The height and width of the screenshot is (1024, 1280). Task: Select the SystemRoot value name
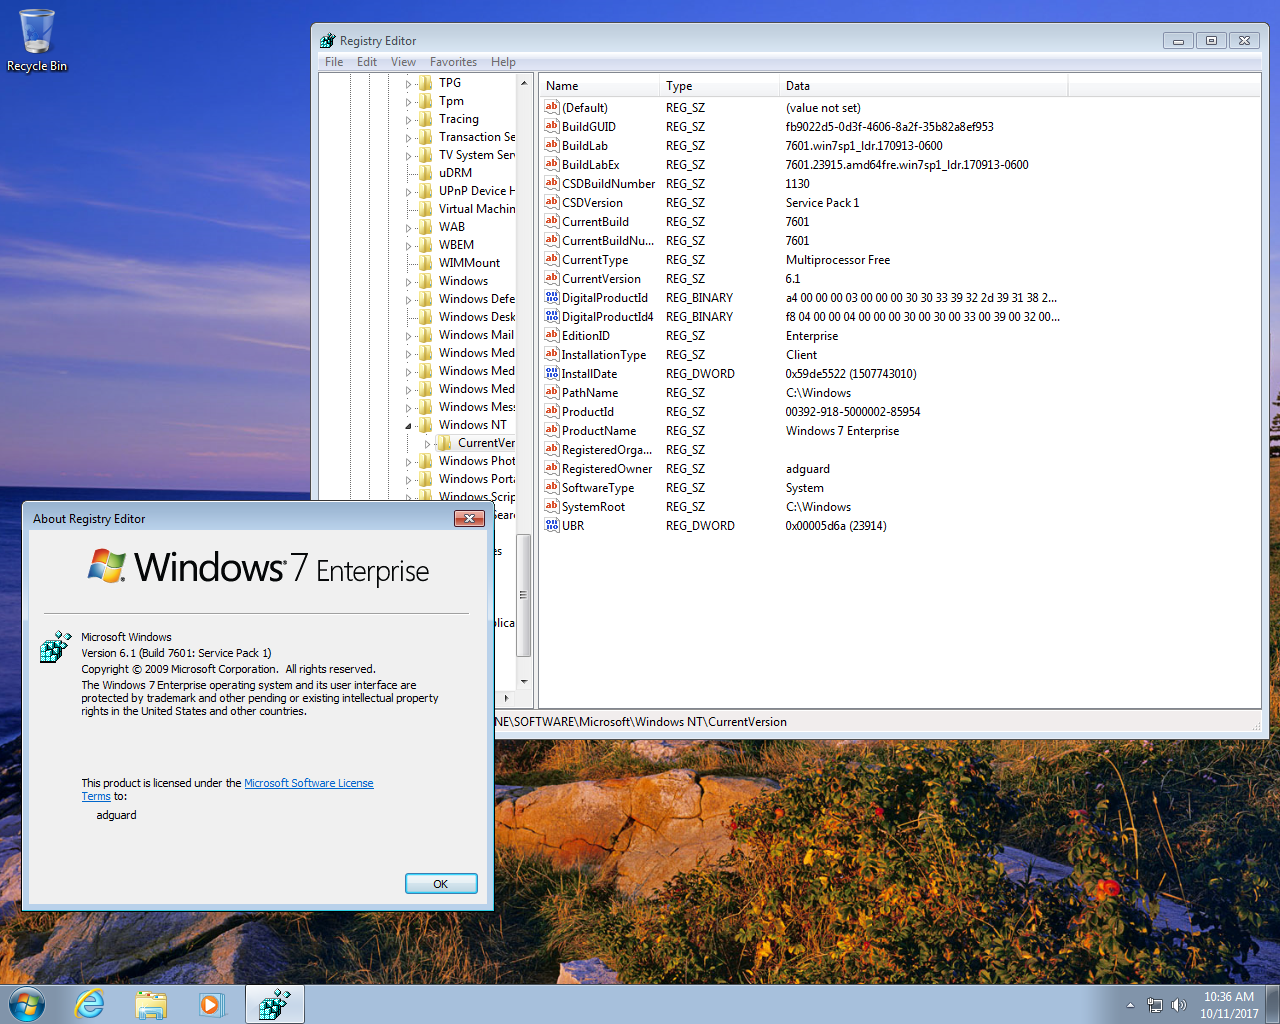pyautogui.click(x=593, y=507)
